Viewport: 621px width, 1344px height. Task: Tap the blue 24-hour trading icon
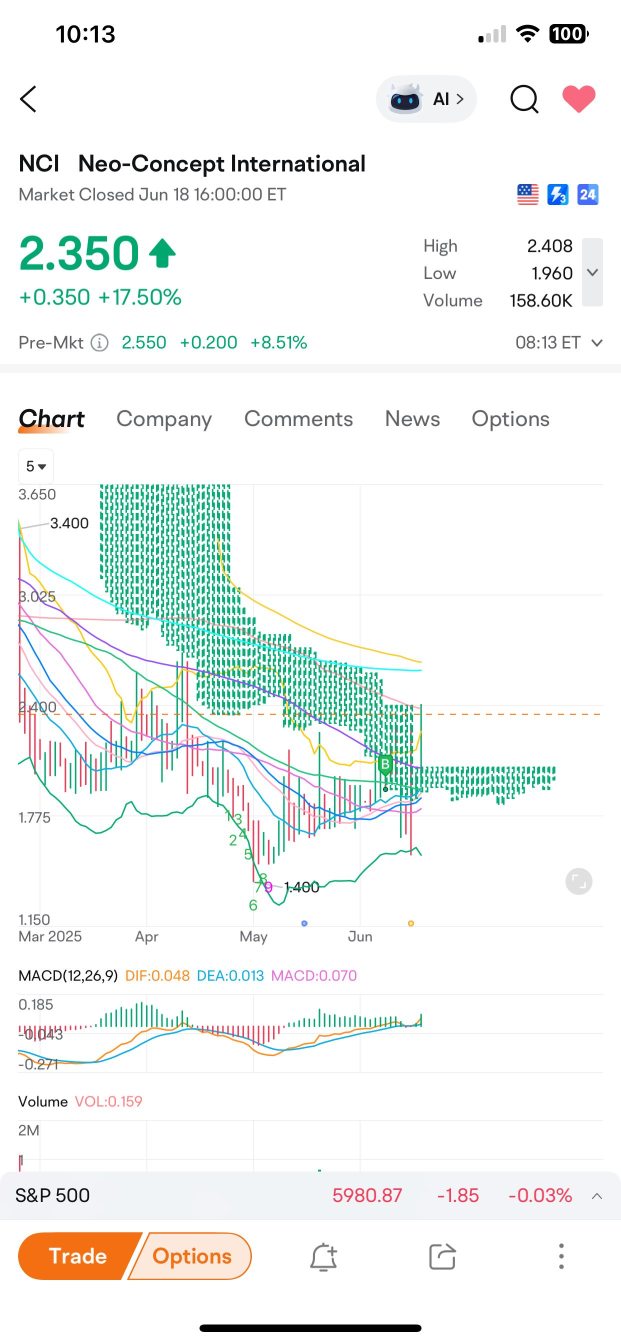tap(588, 195)
